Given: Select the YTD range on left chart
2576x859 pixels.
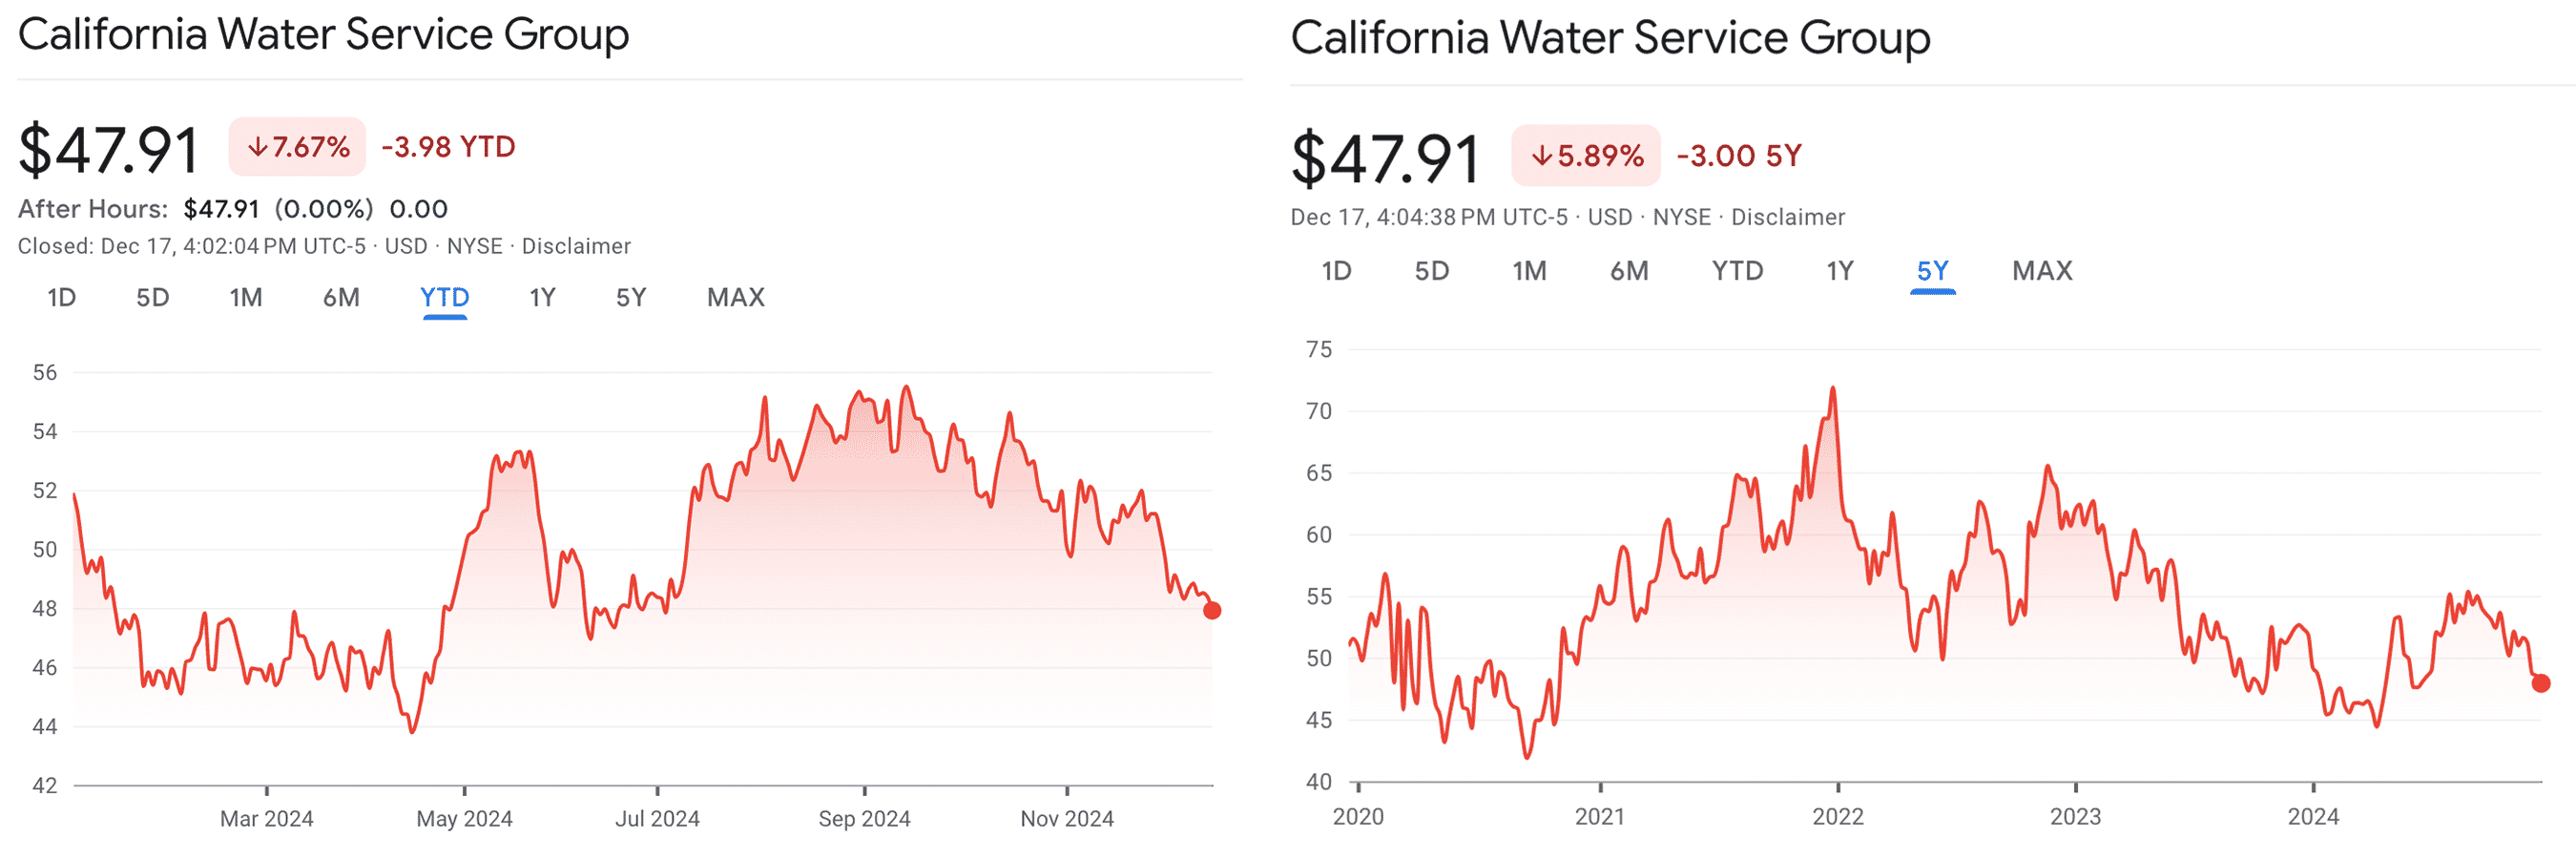Looking at the screenshot, I should point(444,297).
